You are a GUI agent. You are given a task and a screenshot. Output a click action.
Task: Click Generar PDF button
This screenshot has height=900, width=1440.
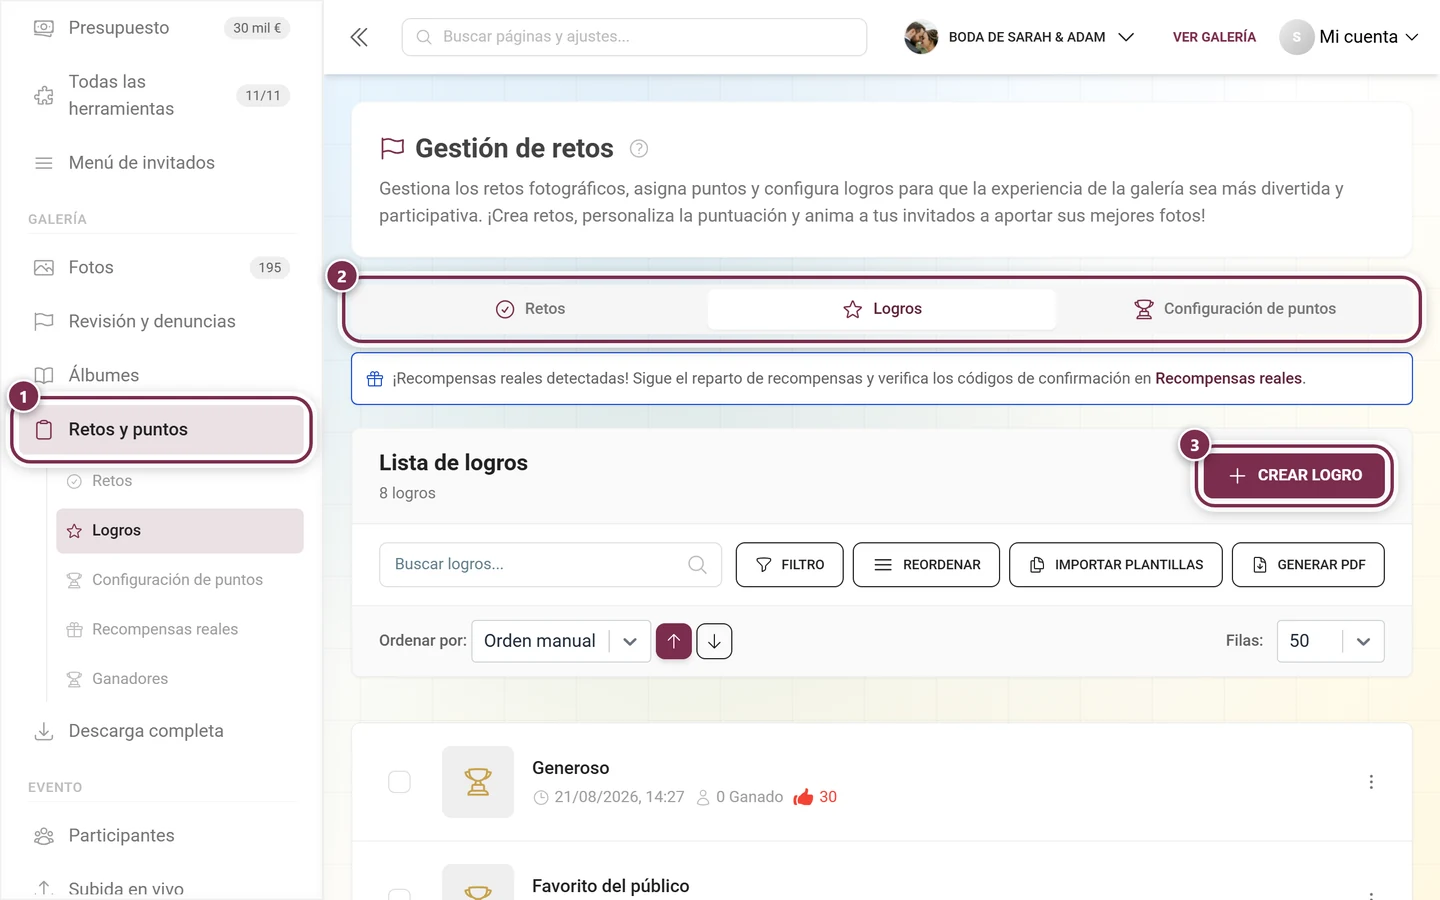click(x=1308, y=565)
